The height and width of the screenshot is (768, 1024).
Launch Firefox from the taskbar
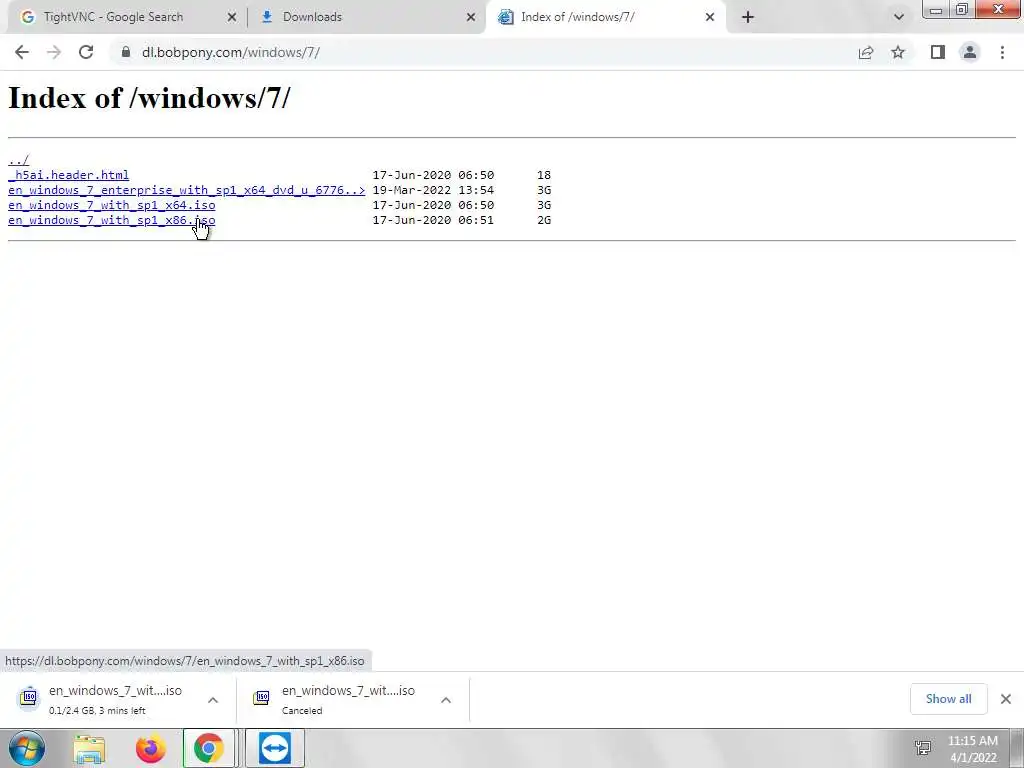point(150,748)
